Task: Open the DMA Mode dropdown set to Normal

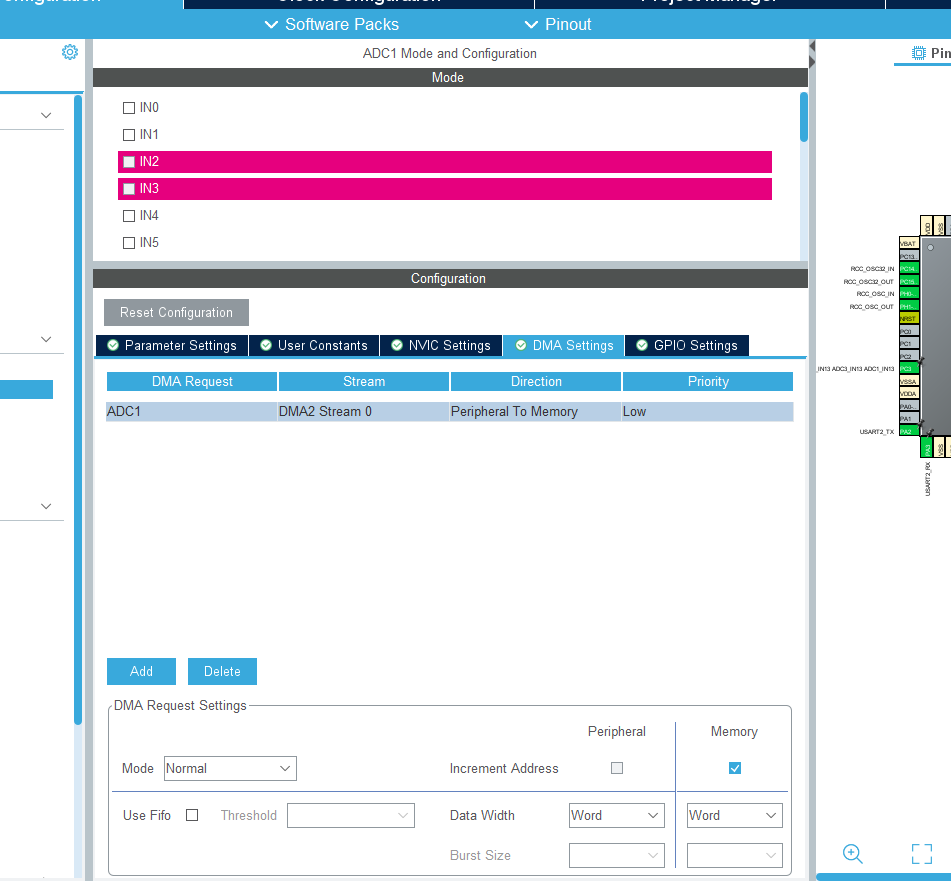Action: [x=230, y=768]
